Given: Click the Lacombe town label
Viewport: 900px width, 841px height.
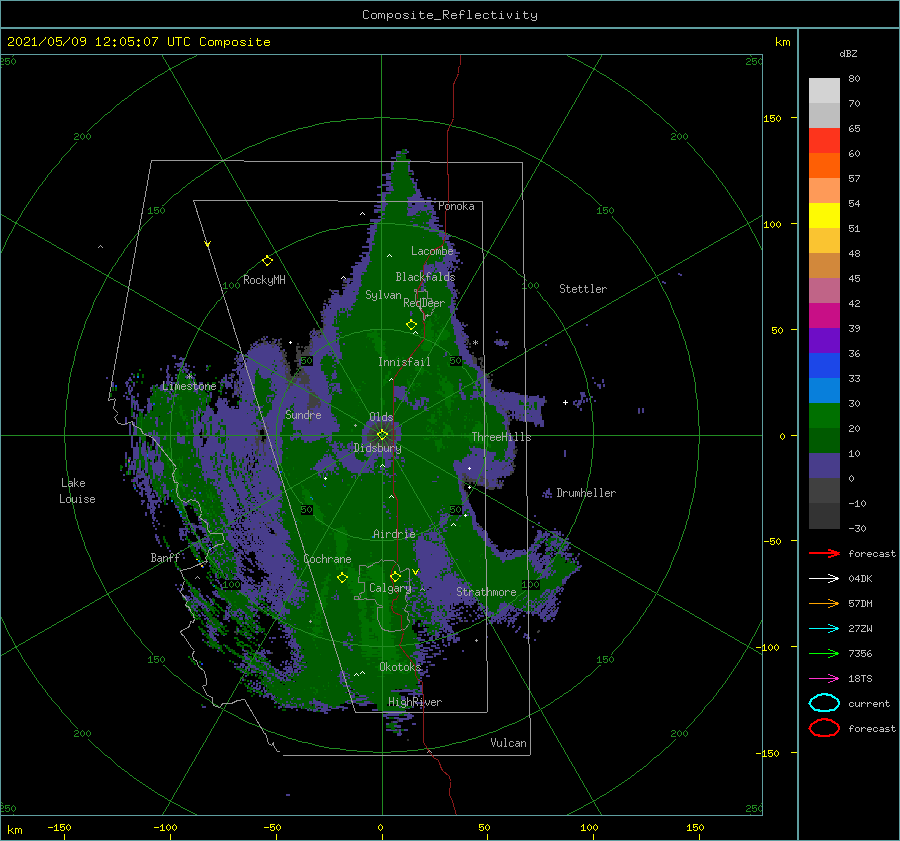Looking at the screenshot, I should click(432, 251).
